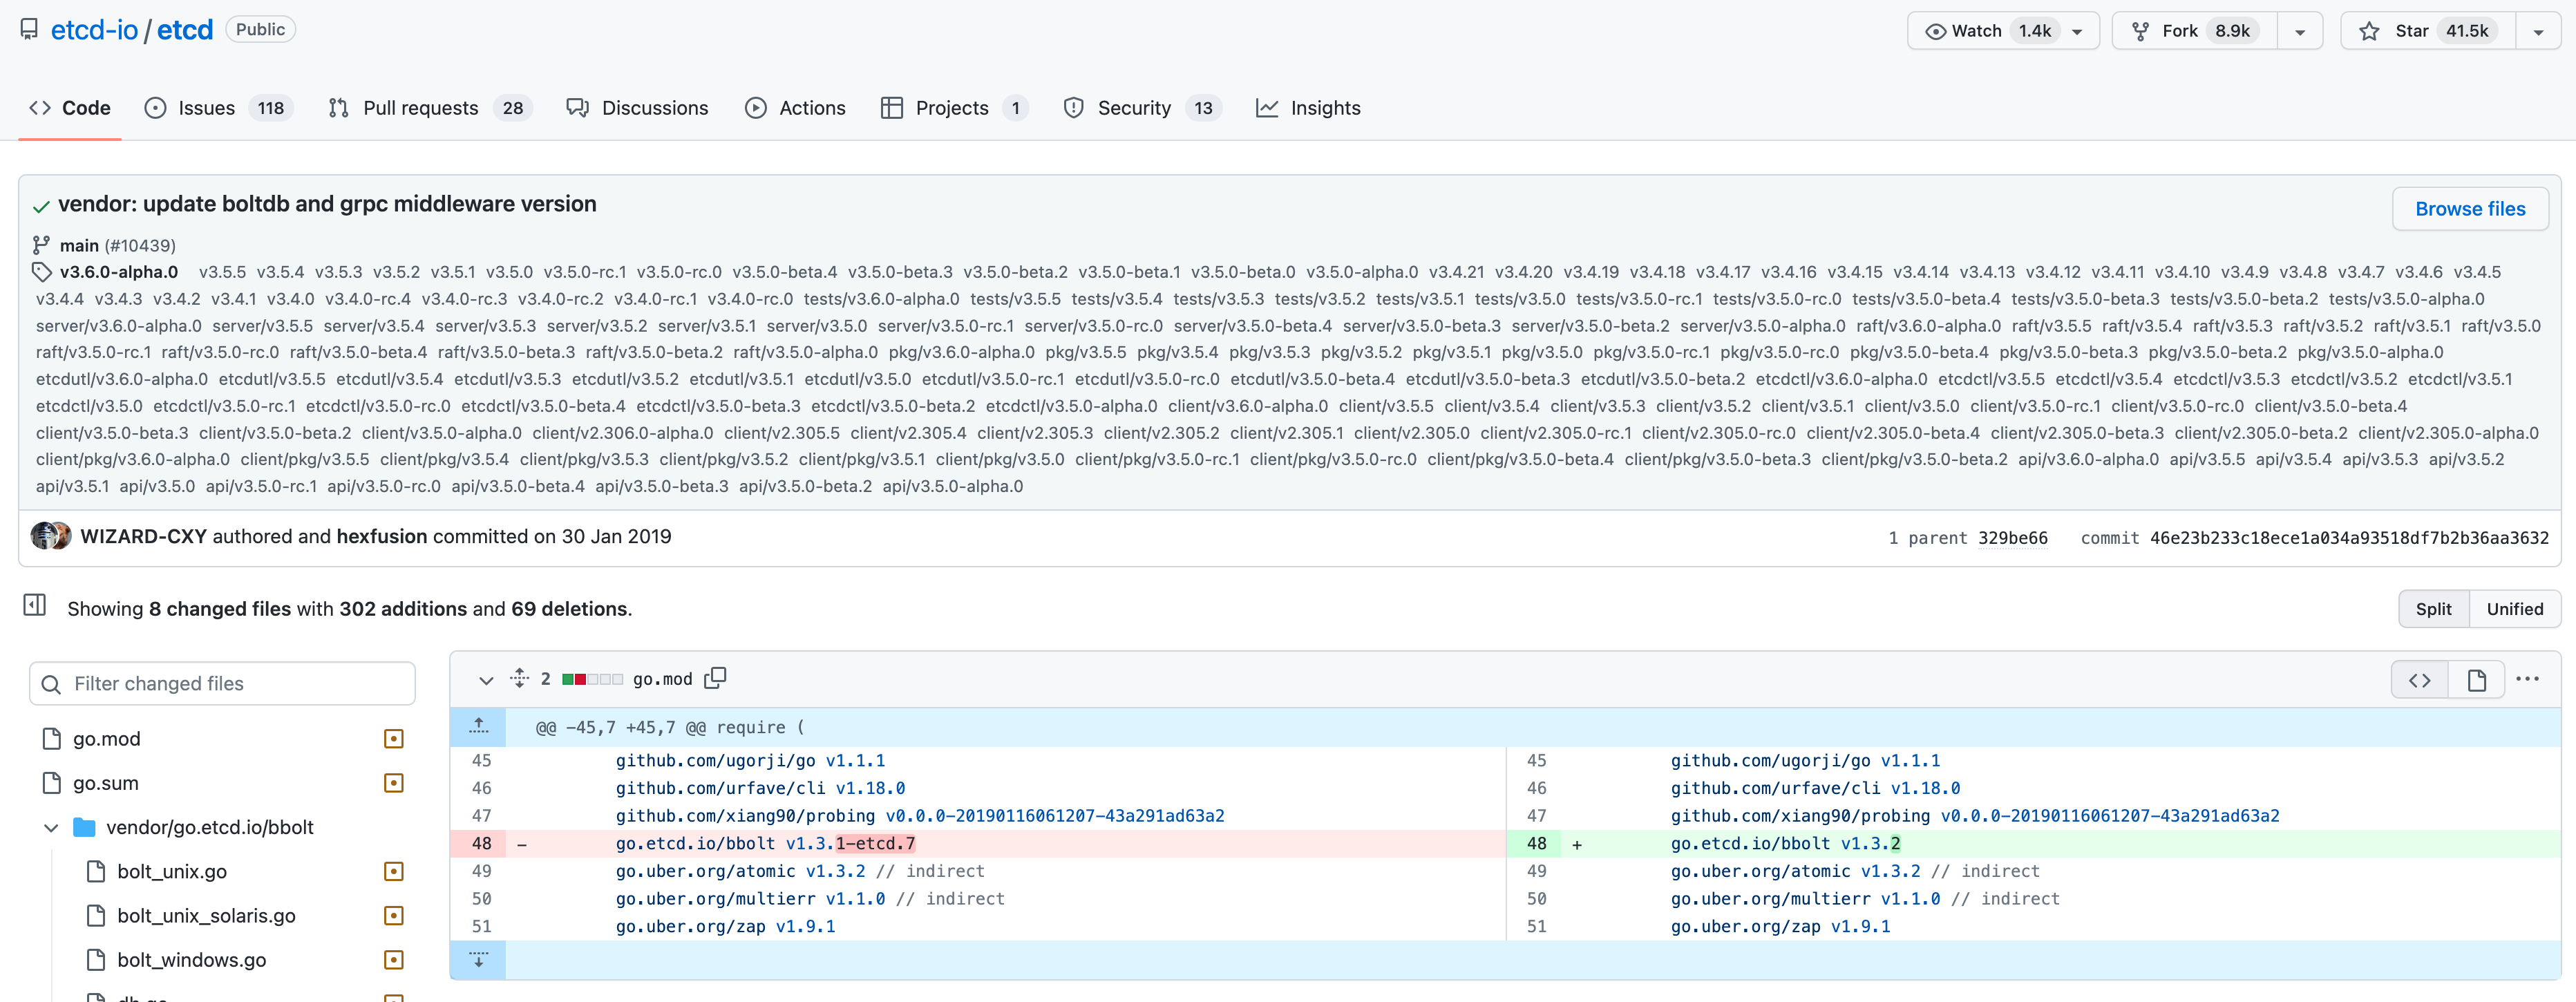Click the modified marker next to go.sum

(x=394, y=783)
